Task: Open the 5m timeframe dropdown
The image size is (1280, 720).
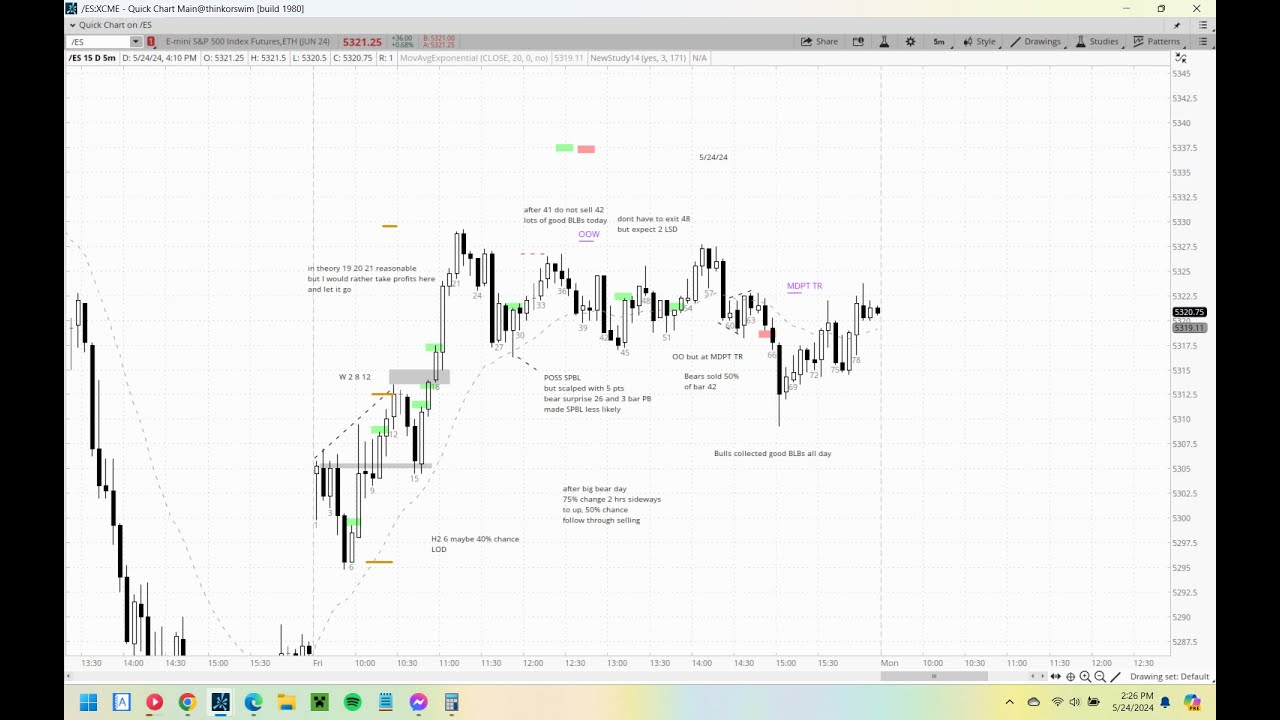Action: [939, 42]
